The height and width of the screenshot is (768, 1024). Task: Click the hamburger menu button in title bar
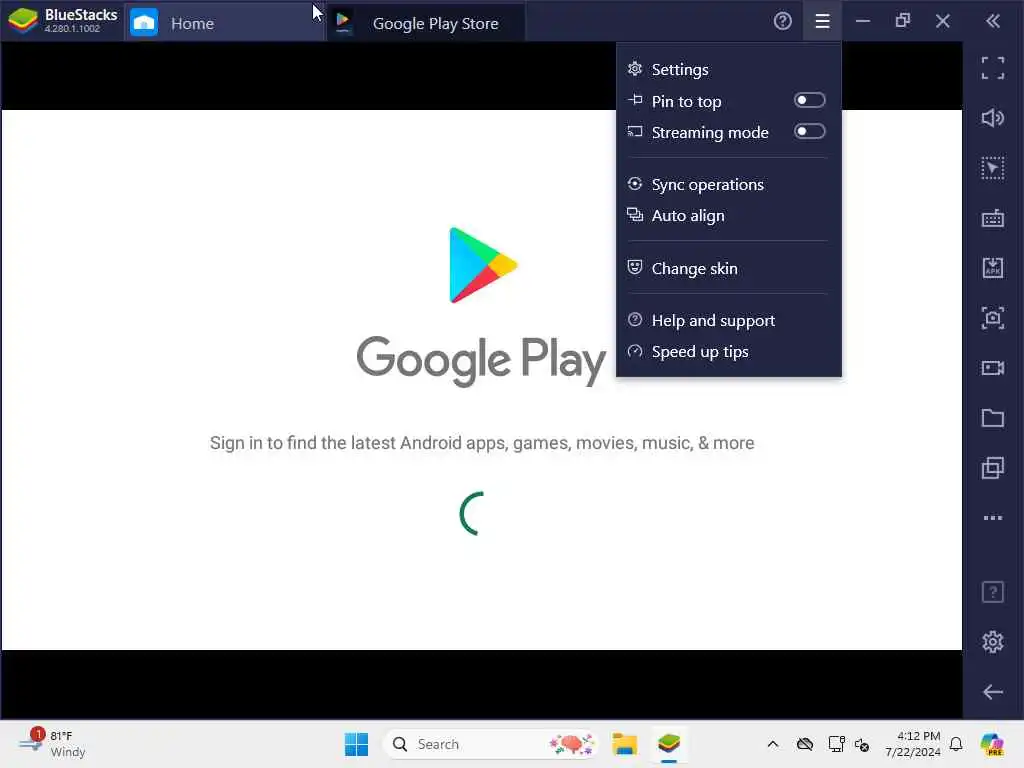[822, 22]
